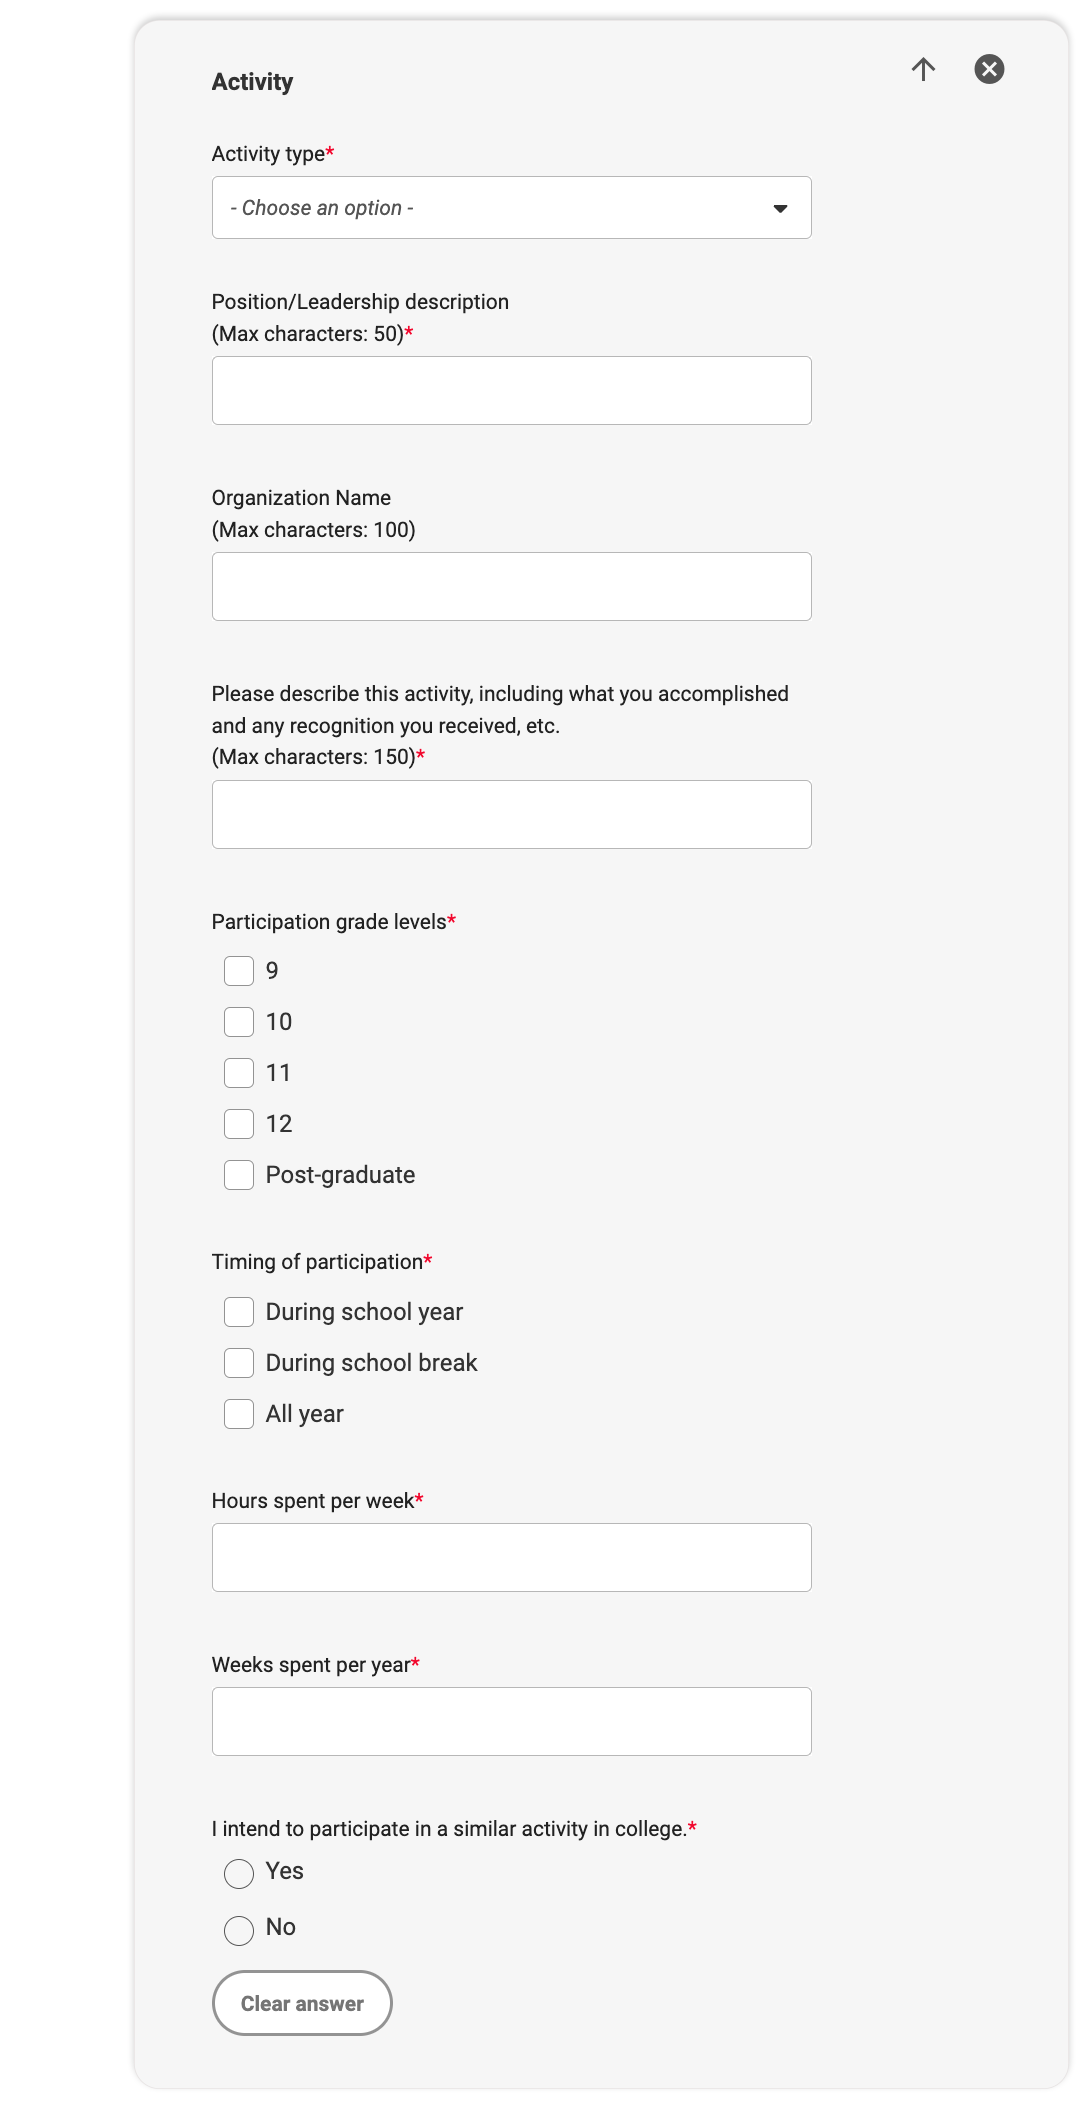Click the Weeks spent per year field
Image resolution: width=1085 pixels, height=2108 pixels.
511,1722
